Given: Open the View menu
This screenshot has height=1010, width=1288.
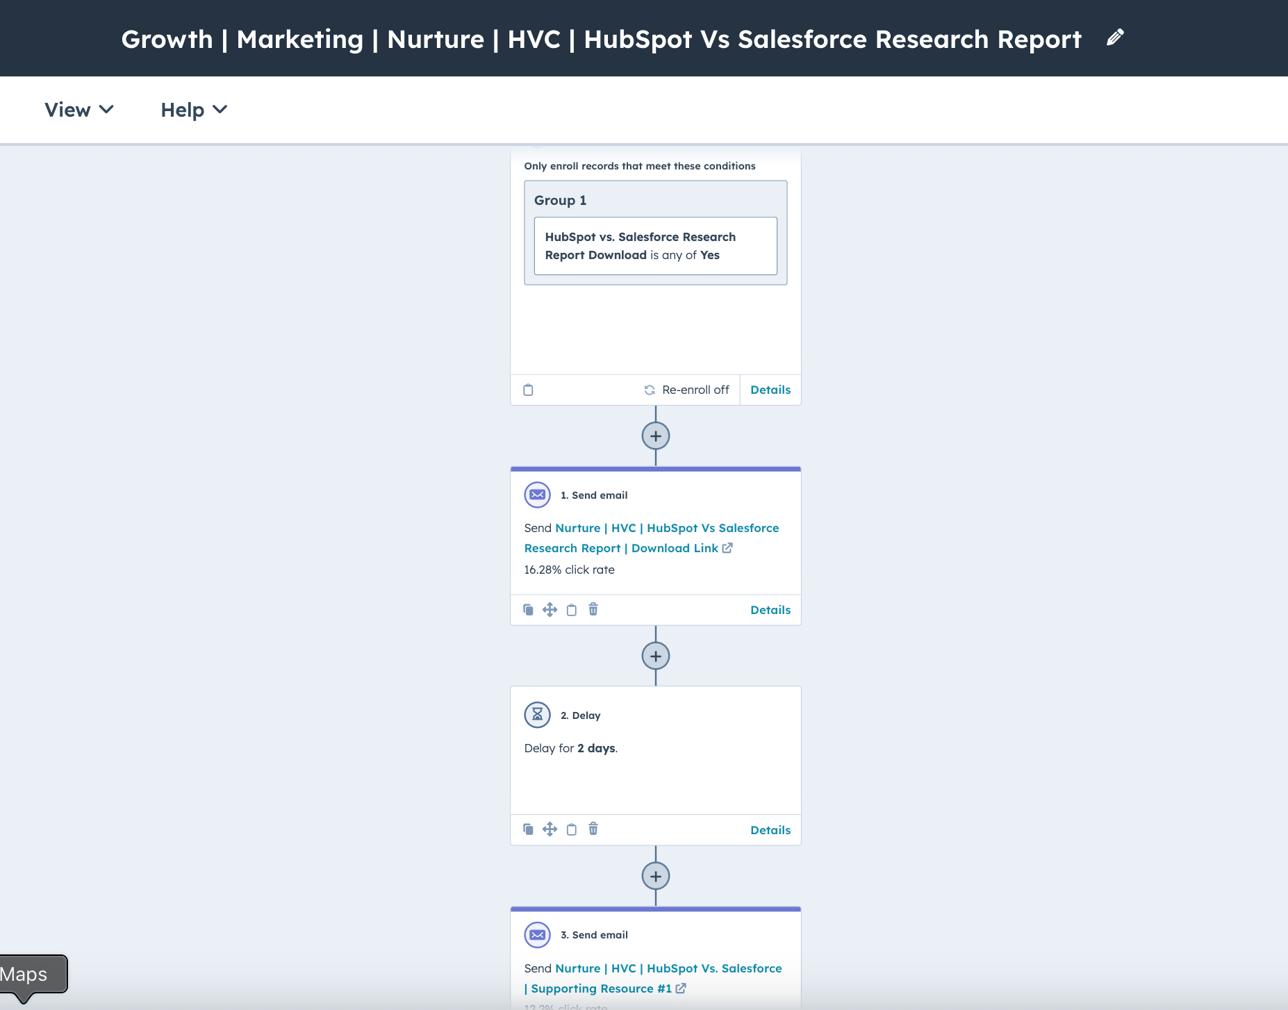Looking at the screenshot, I should pyautogui.click(x=78, y=110).
